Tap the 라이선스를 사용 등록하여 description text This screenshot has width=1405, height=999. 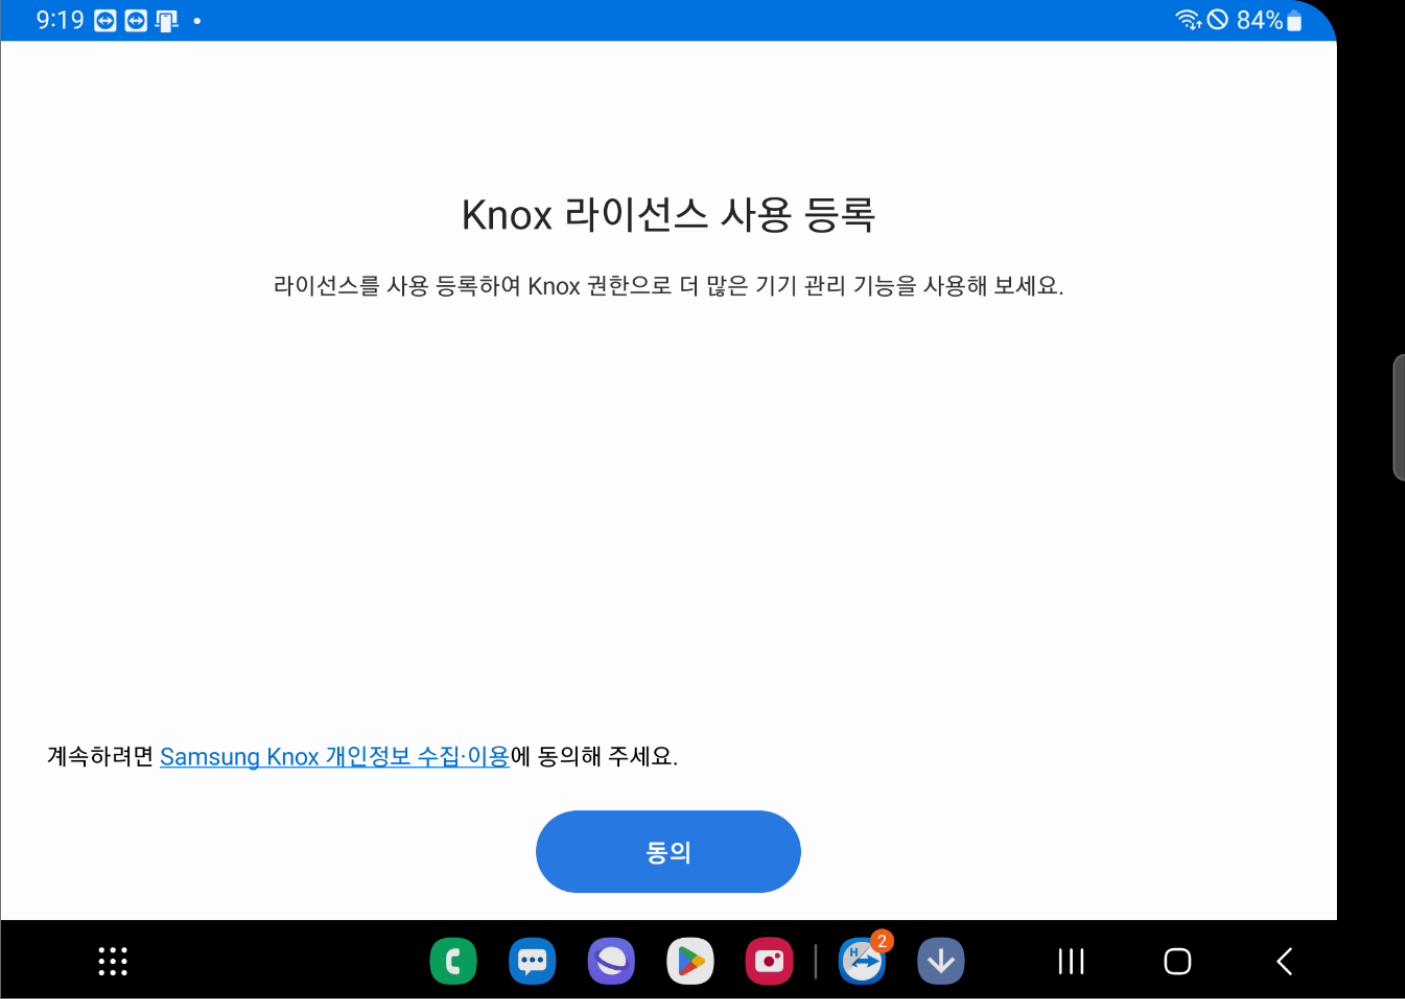click(668, 286)
